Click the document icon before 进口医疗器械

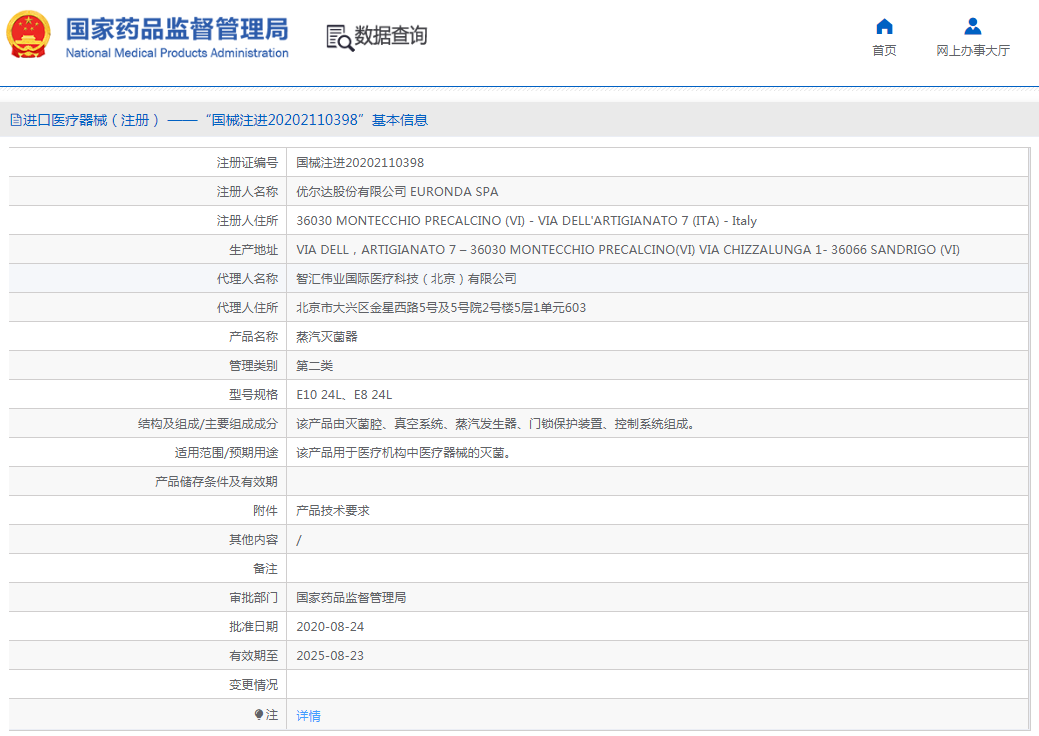15,120
